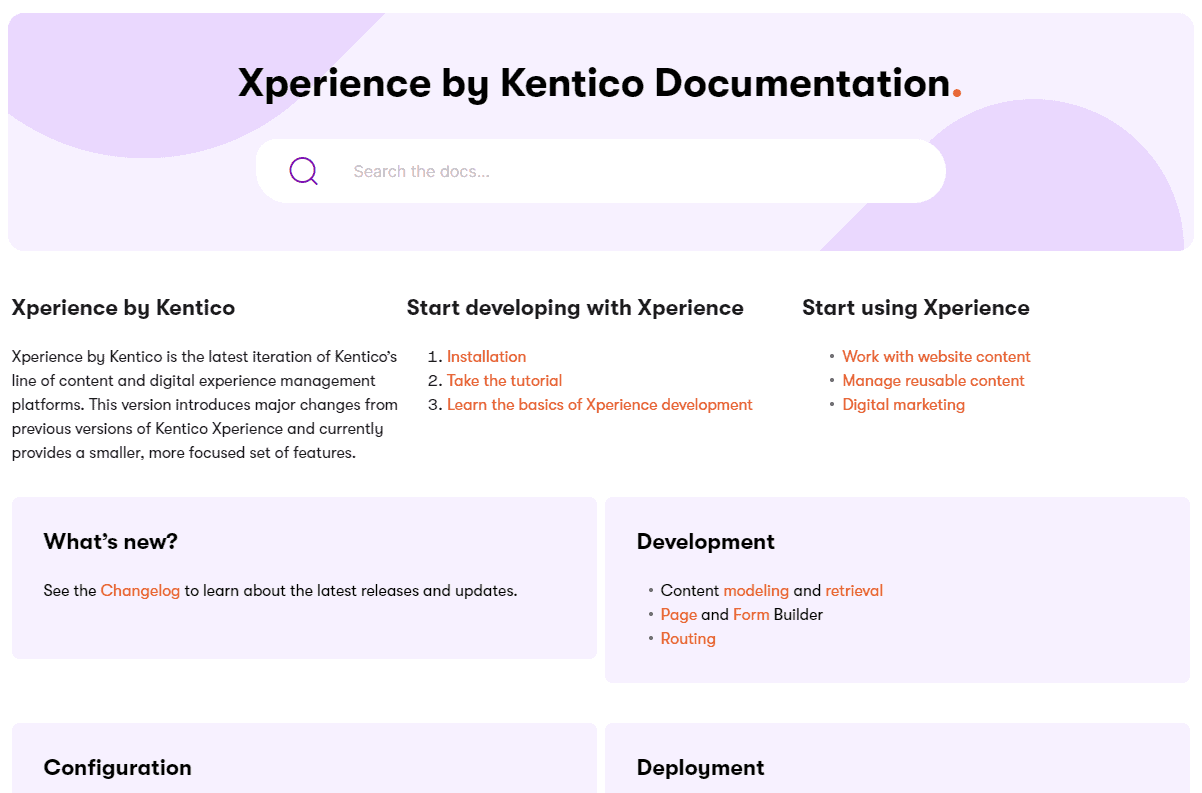Open Learn the basics of Xperience development
This screenshot has width=1202, height=793.
[600, 404]
